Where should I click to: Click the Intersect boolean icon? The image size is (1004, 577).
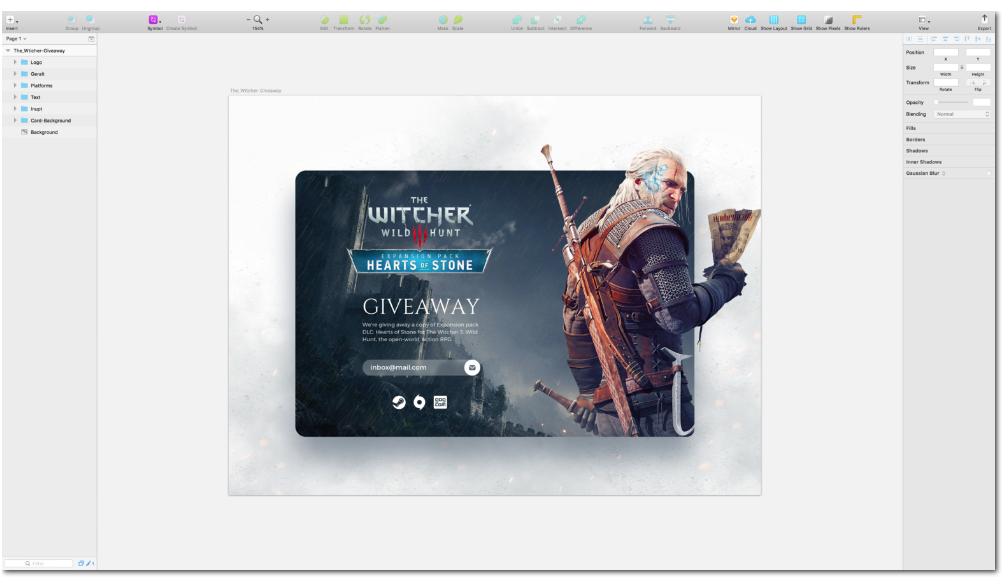coord(557,20)
